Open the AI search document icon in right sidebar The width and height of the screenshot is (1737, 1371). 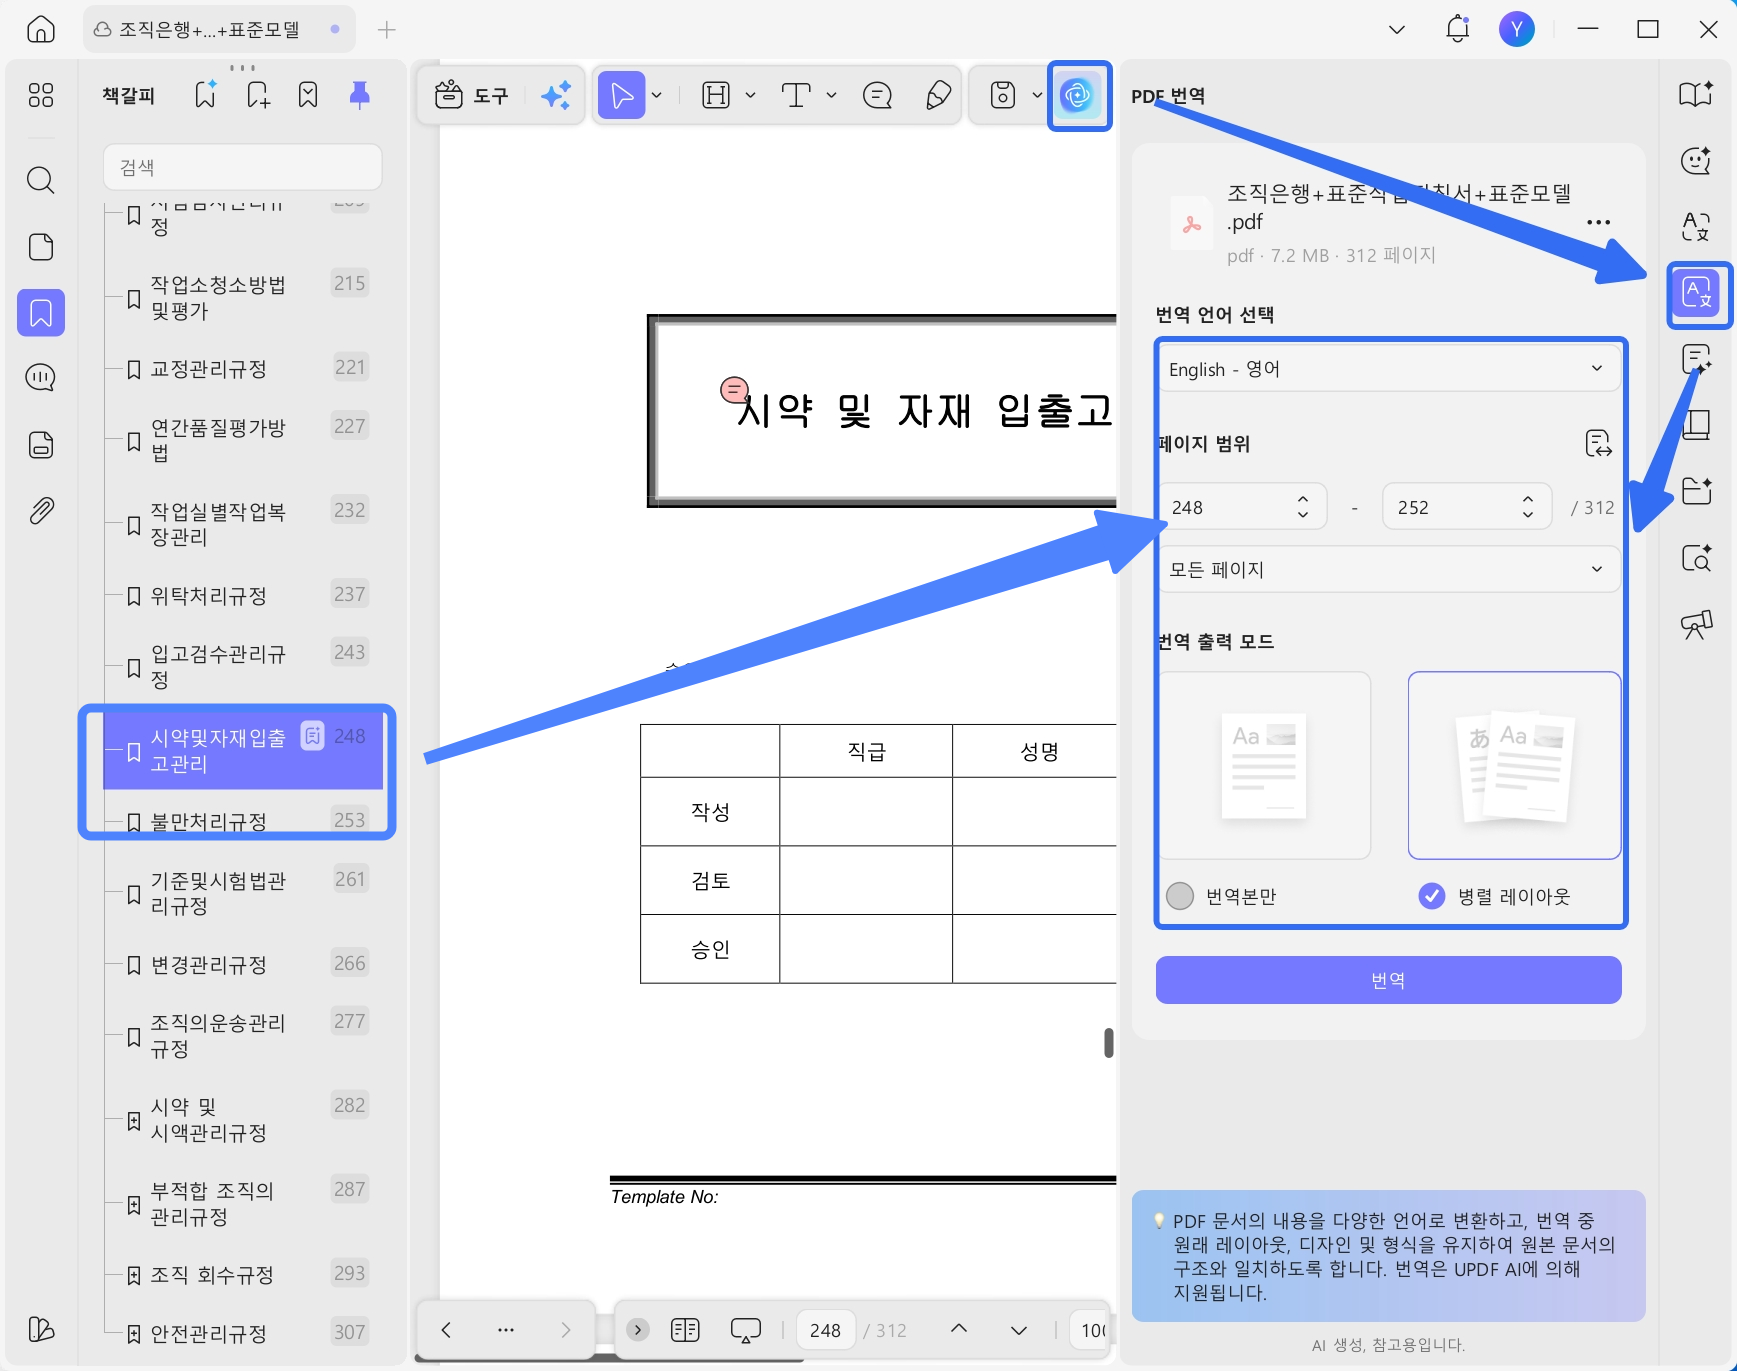pos(1697,557)
